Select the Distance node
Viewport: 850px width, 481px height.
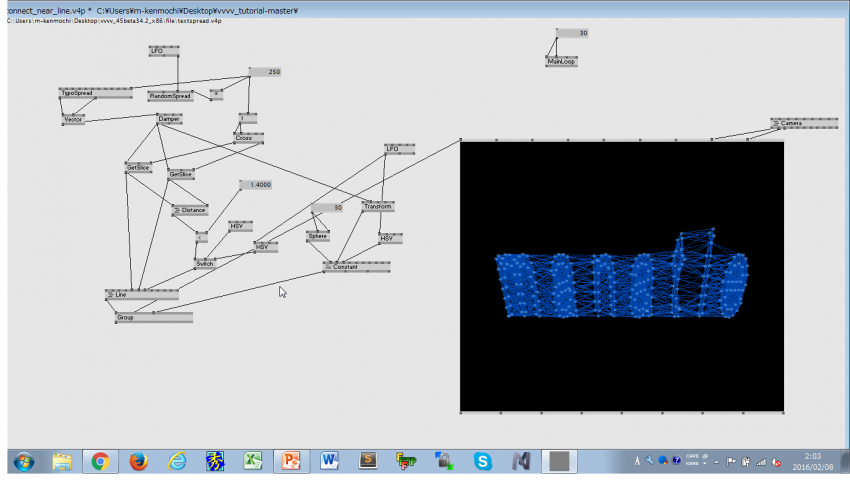click(x=191, y=210)
